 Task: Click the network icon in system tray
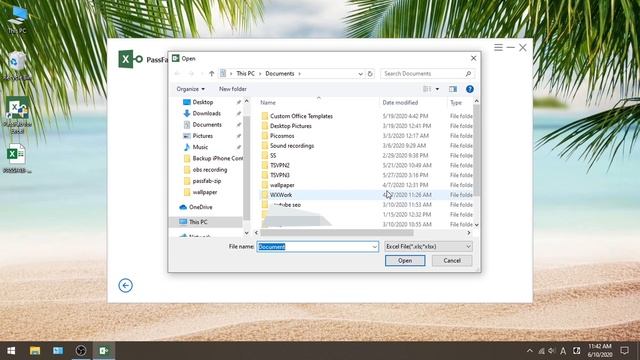(541, 351)
